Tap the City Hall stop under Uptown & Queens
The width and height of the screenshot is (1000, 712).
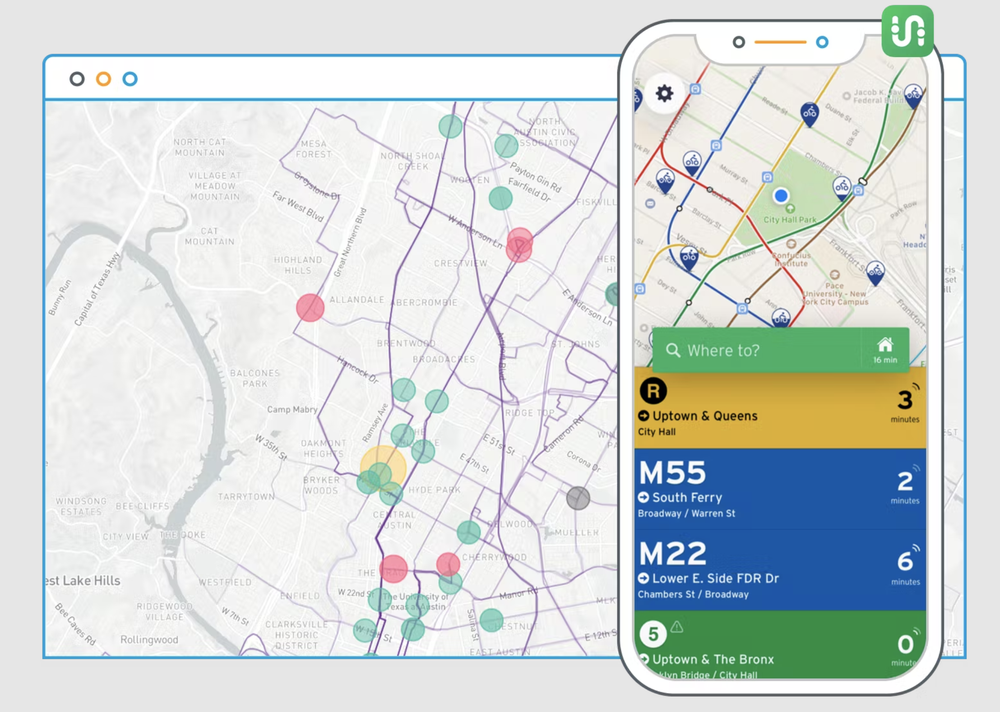click(657, 432)
